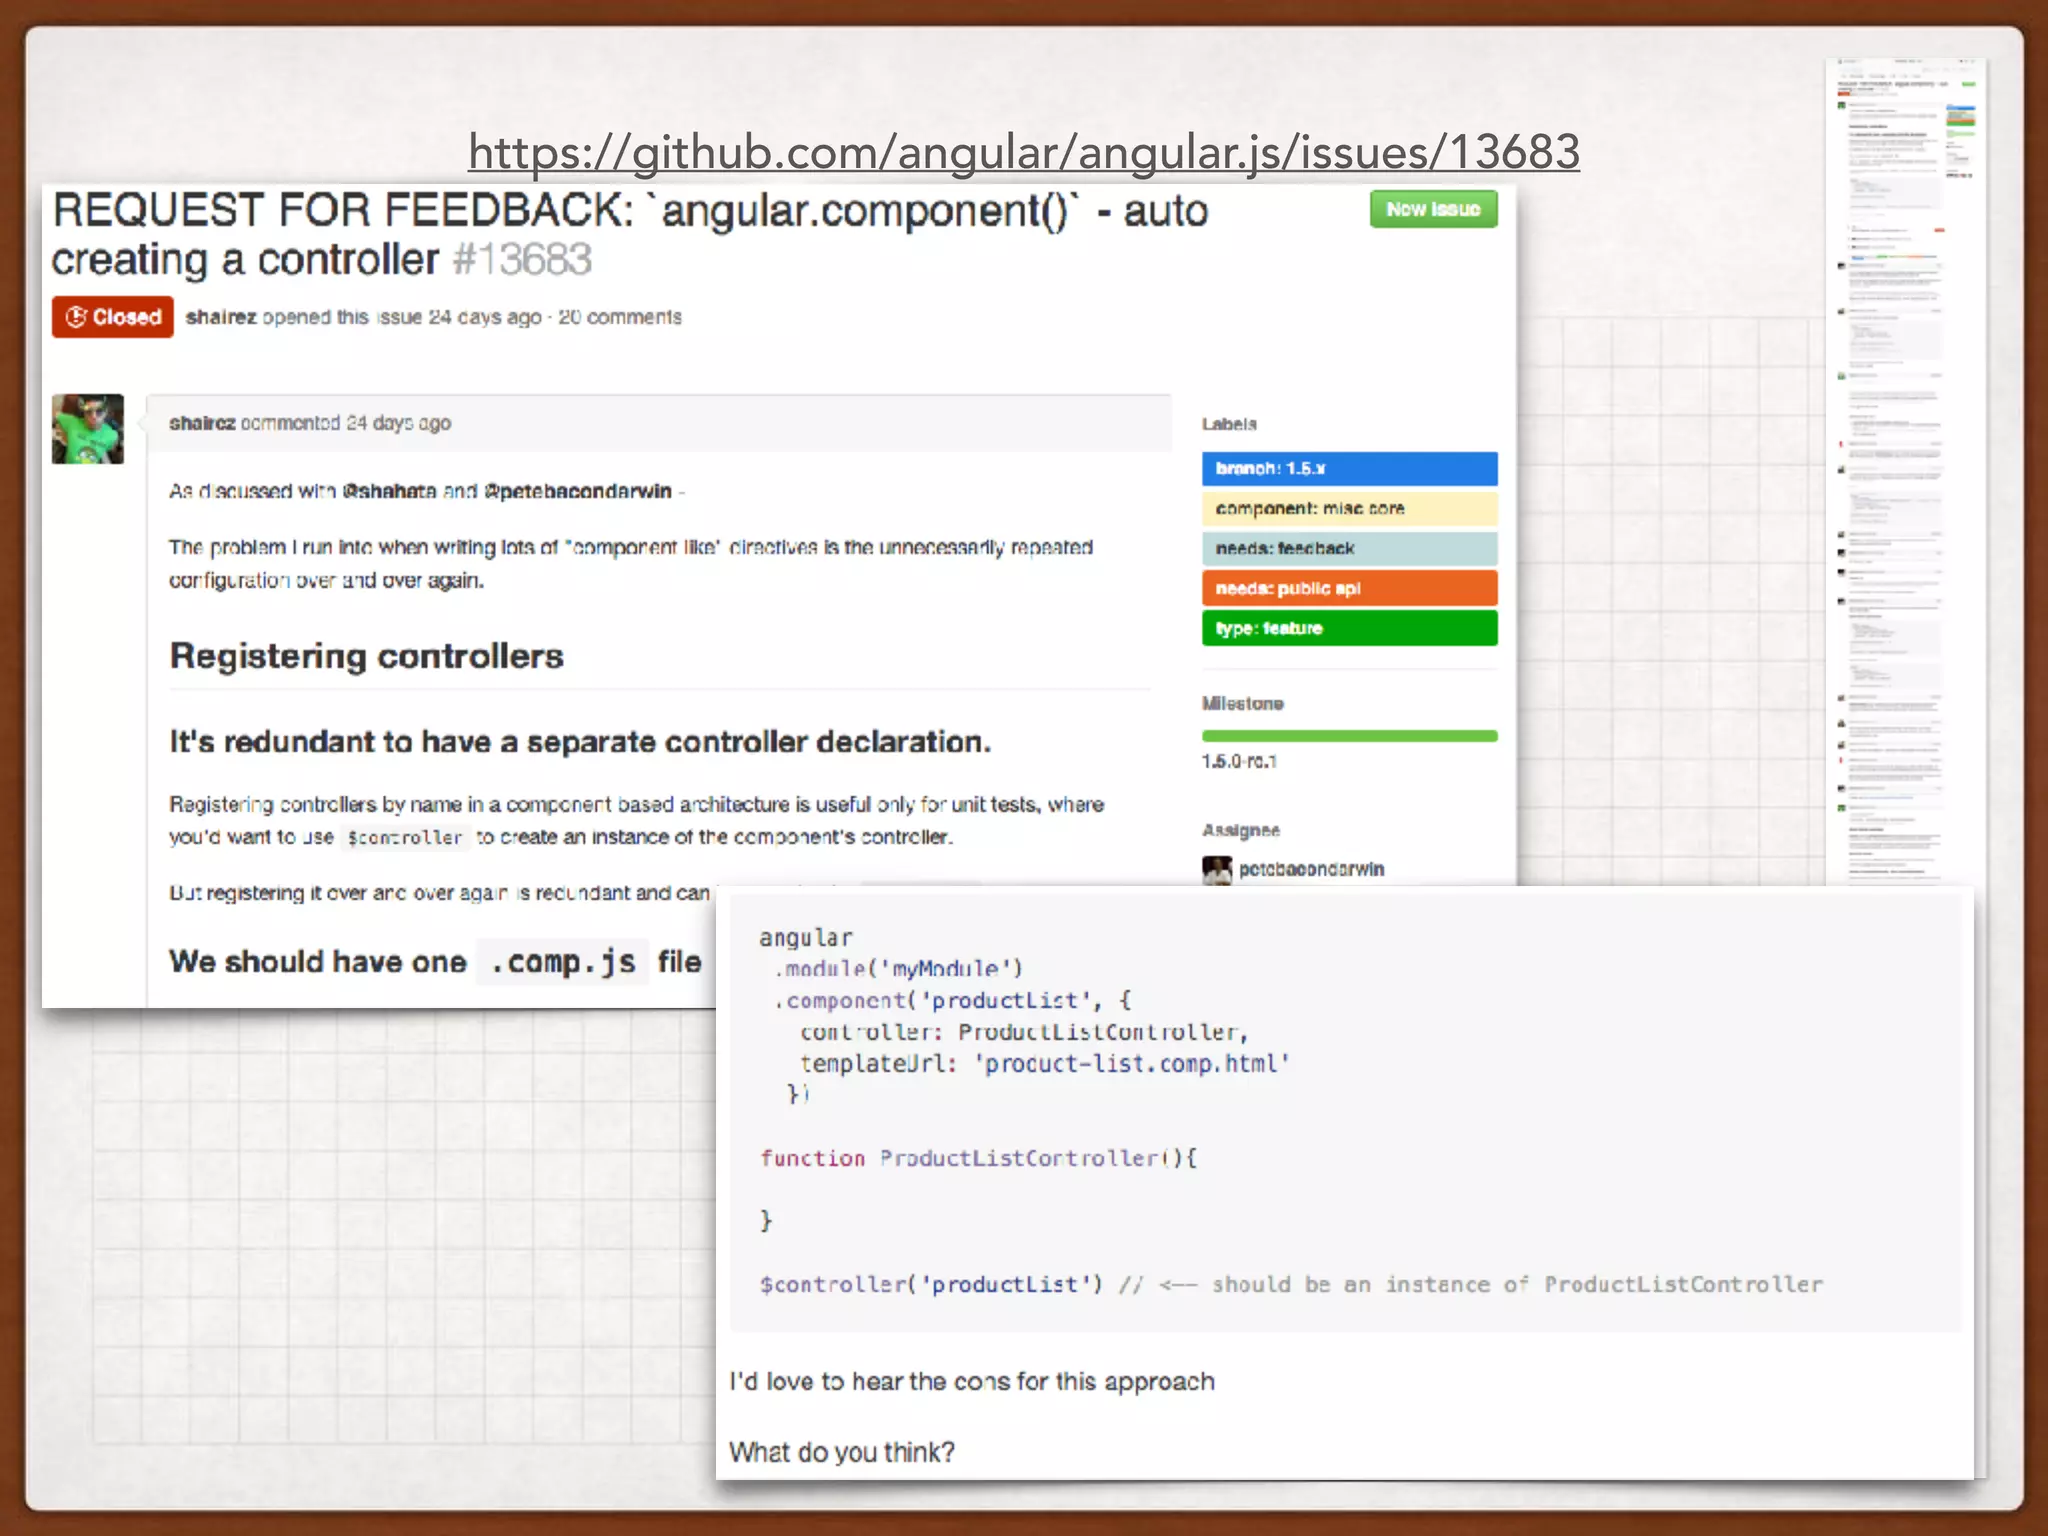Viewport: 2048px width, 1536px height.
Task: Click the '20 comments' text
Action: 620,317
